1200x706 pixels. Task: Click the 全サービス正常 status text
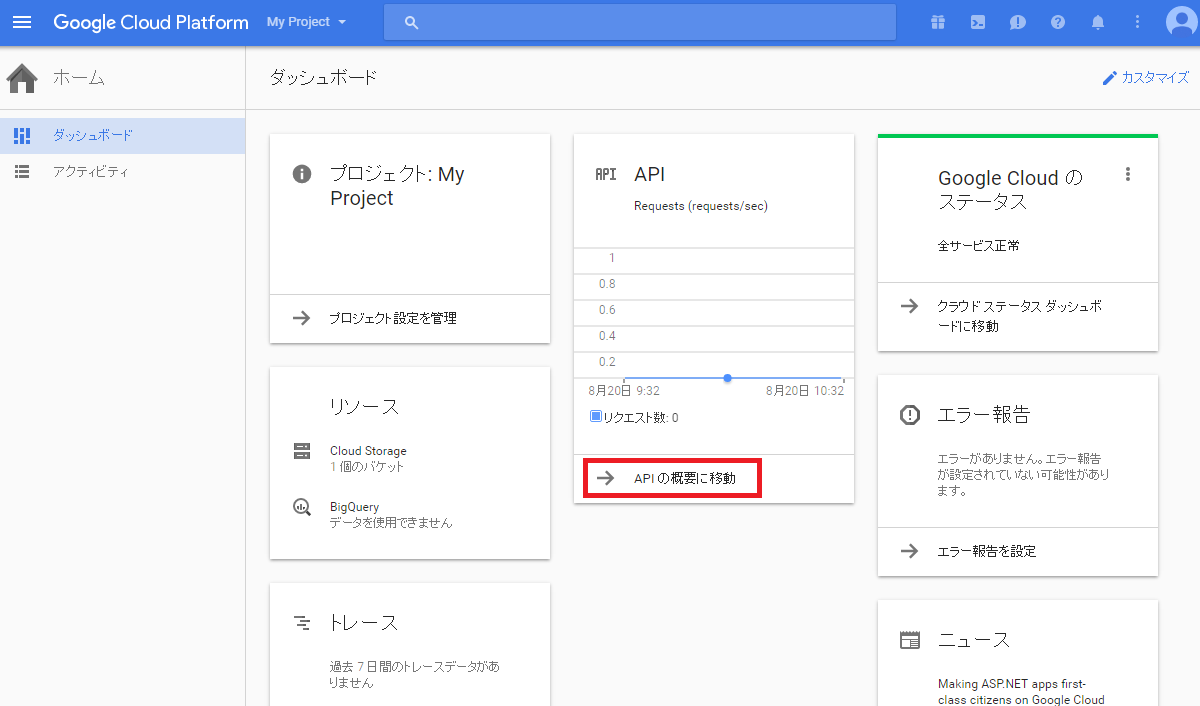coord(979,245)
